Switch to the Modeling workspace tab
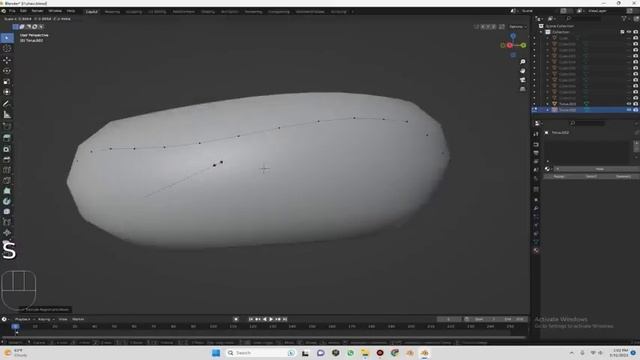This screenshot has width=640, height=360. [112, 12]
